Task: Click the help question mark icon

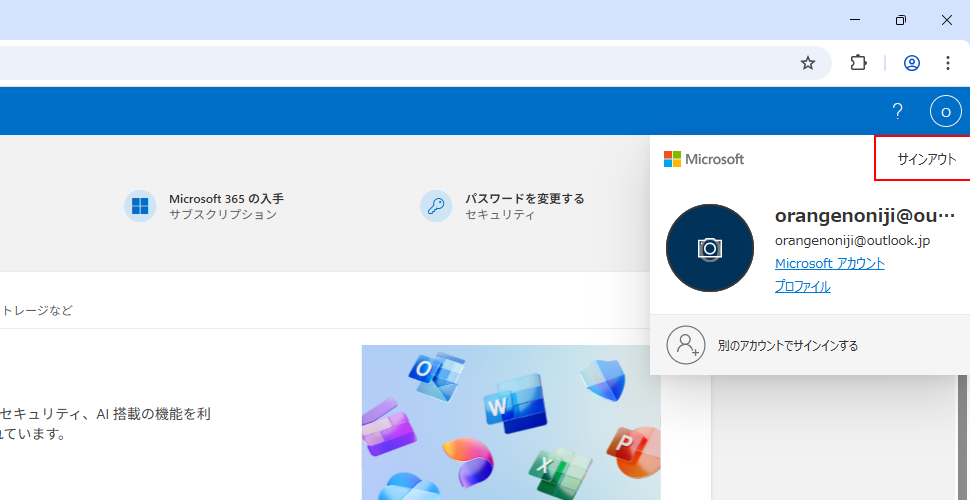Action: (897, 111)
